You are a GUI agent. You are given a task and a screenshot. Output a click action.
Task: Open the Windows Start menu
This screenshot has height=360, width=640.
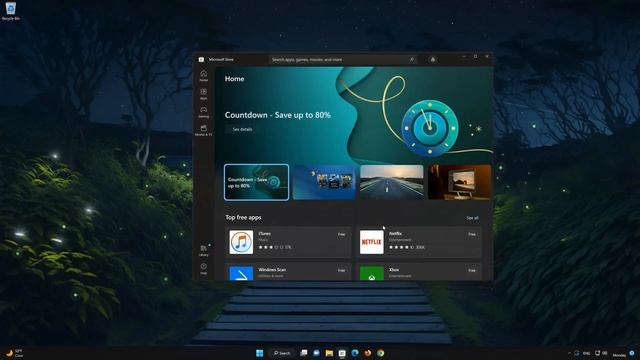[260, 353]
